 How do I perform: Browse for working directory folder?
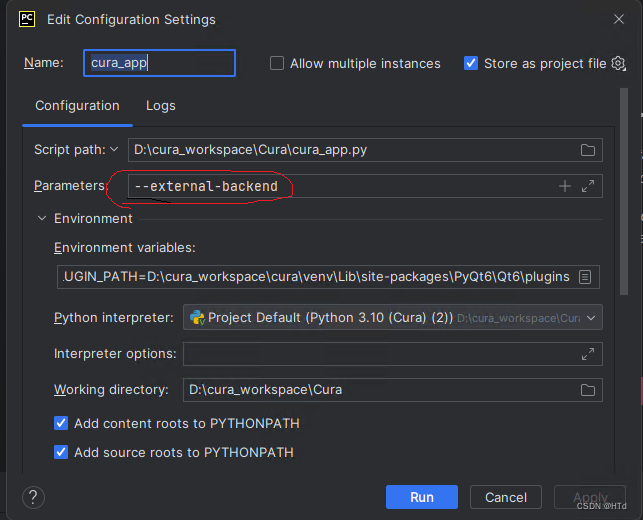click(x=588, y=389)
